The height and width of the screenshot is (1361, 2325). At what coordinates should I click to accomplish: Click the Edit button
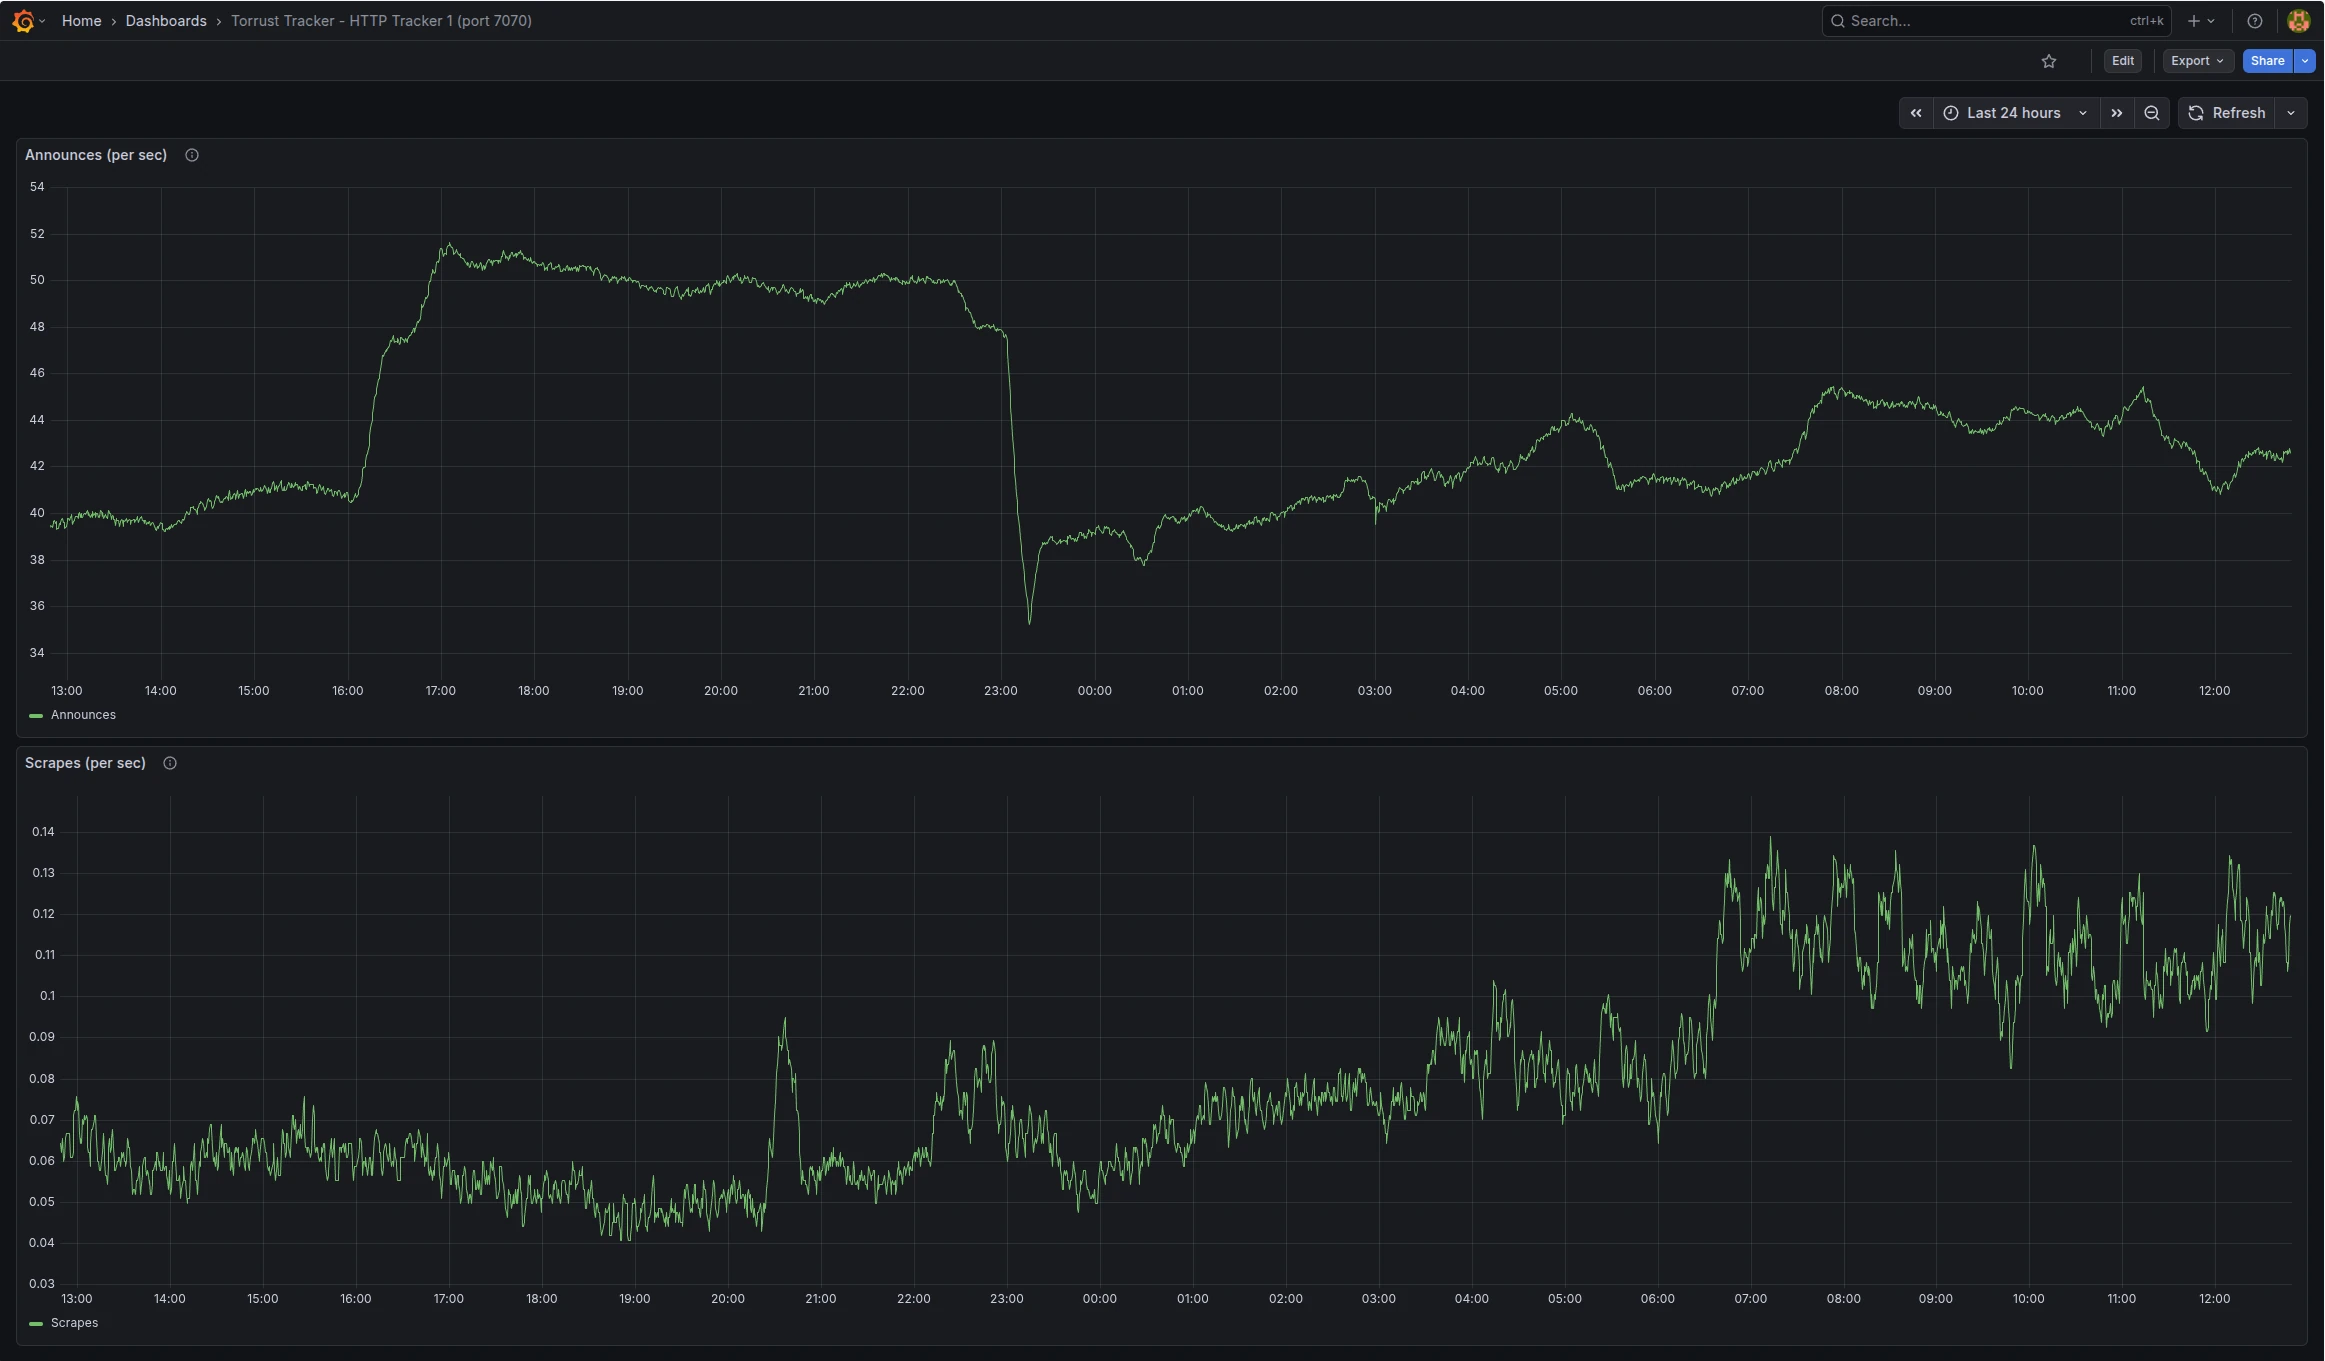(2122, 61)
